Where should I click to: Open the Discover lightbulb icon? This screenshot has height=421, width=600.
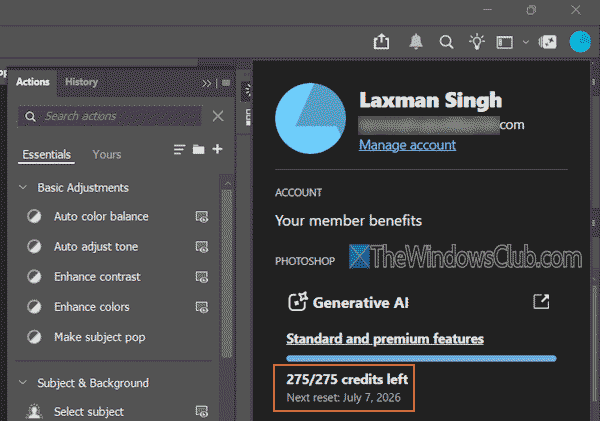(477, 41)
